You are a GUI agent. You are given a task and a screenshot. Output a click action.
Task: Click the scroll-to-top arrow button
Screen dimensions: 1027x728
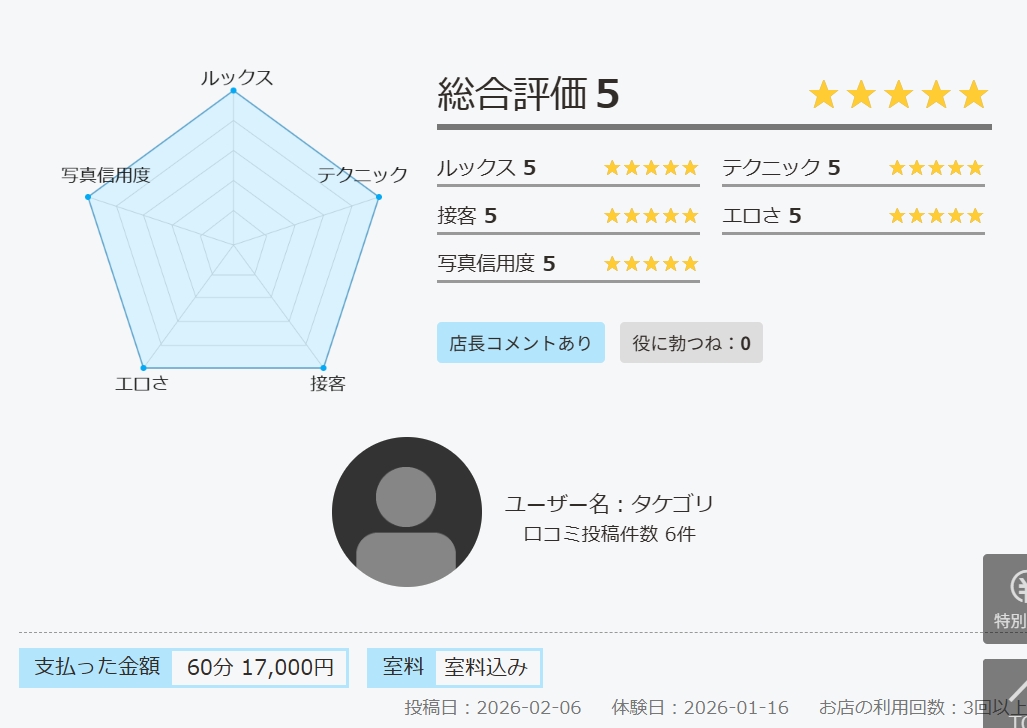point(1008,693)
